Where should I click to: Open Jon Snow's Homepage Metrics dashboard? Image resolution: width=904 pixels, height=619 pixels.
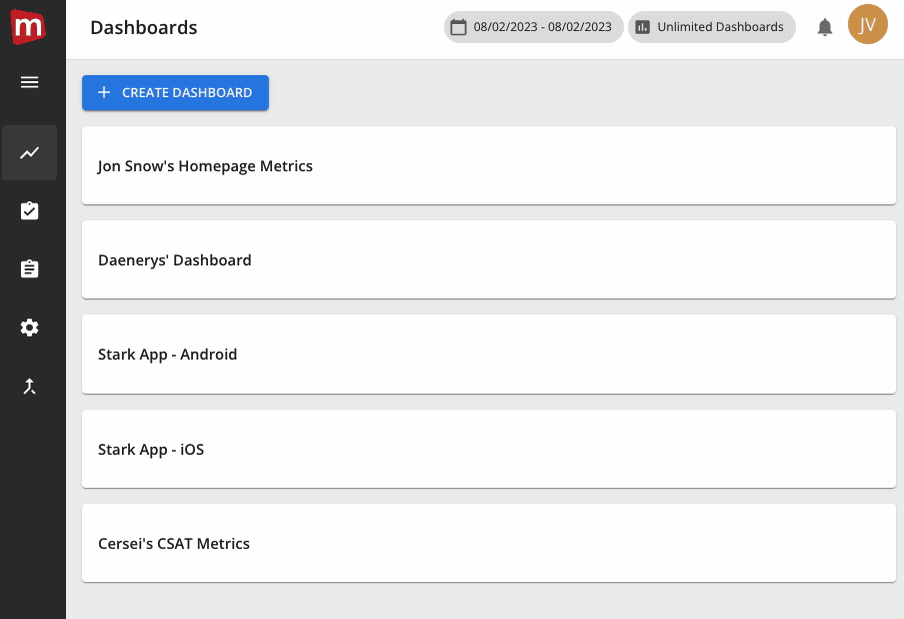point(488,166)
